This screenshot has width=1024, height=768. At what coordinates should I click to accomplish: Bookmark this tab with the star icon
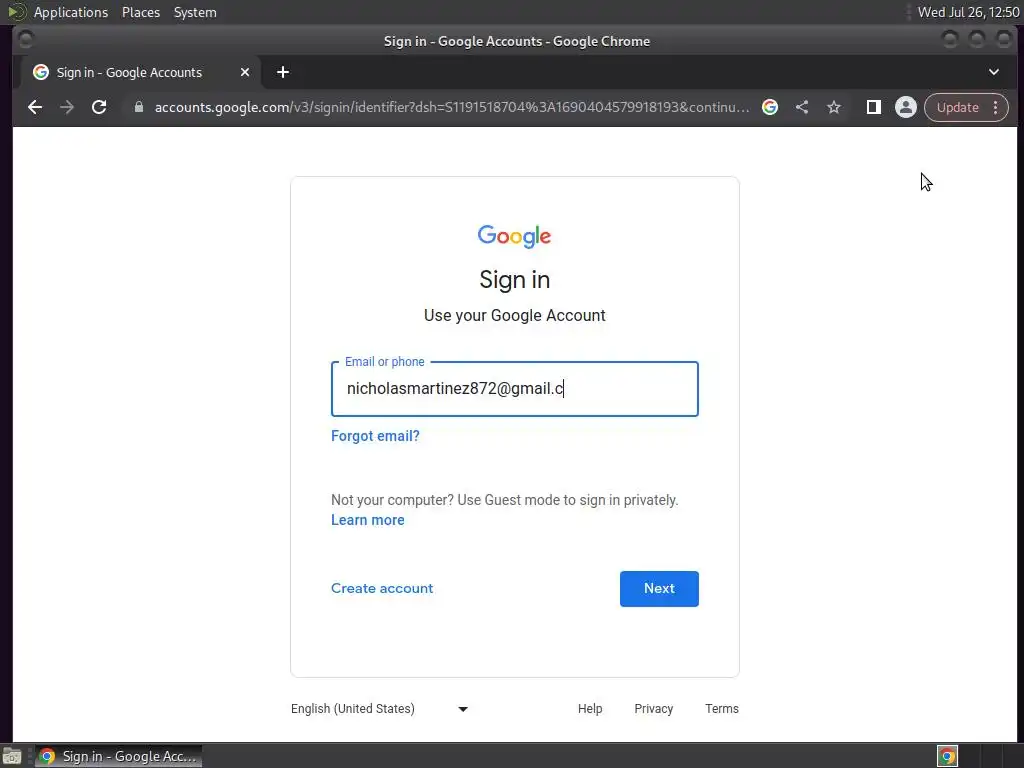coord(834,107)
